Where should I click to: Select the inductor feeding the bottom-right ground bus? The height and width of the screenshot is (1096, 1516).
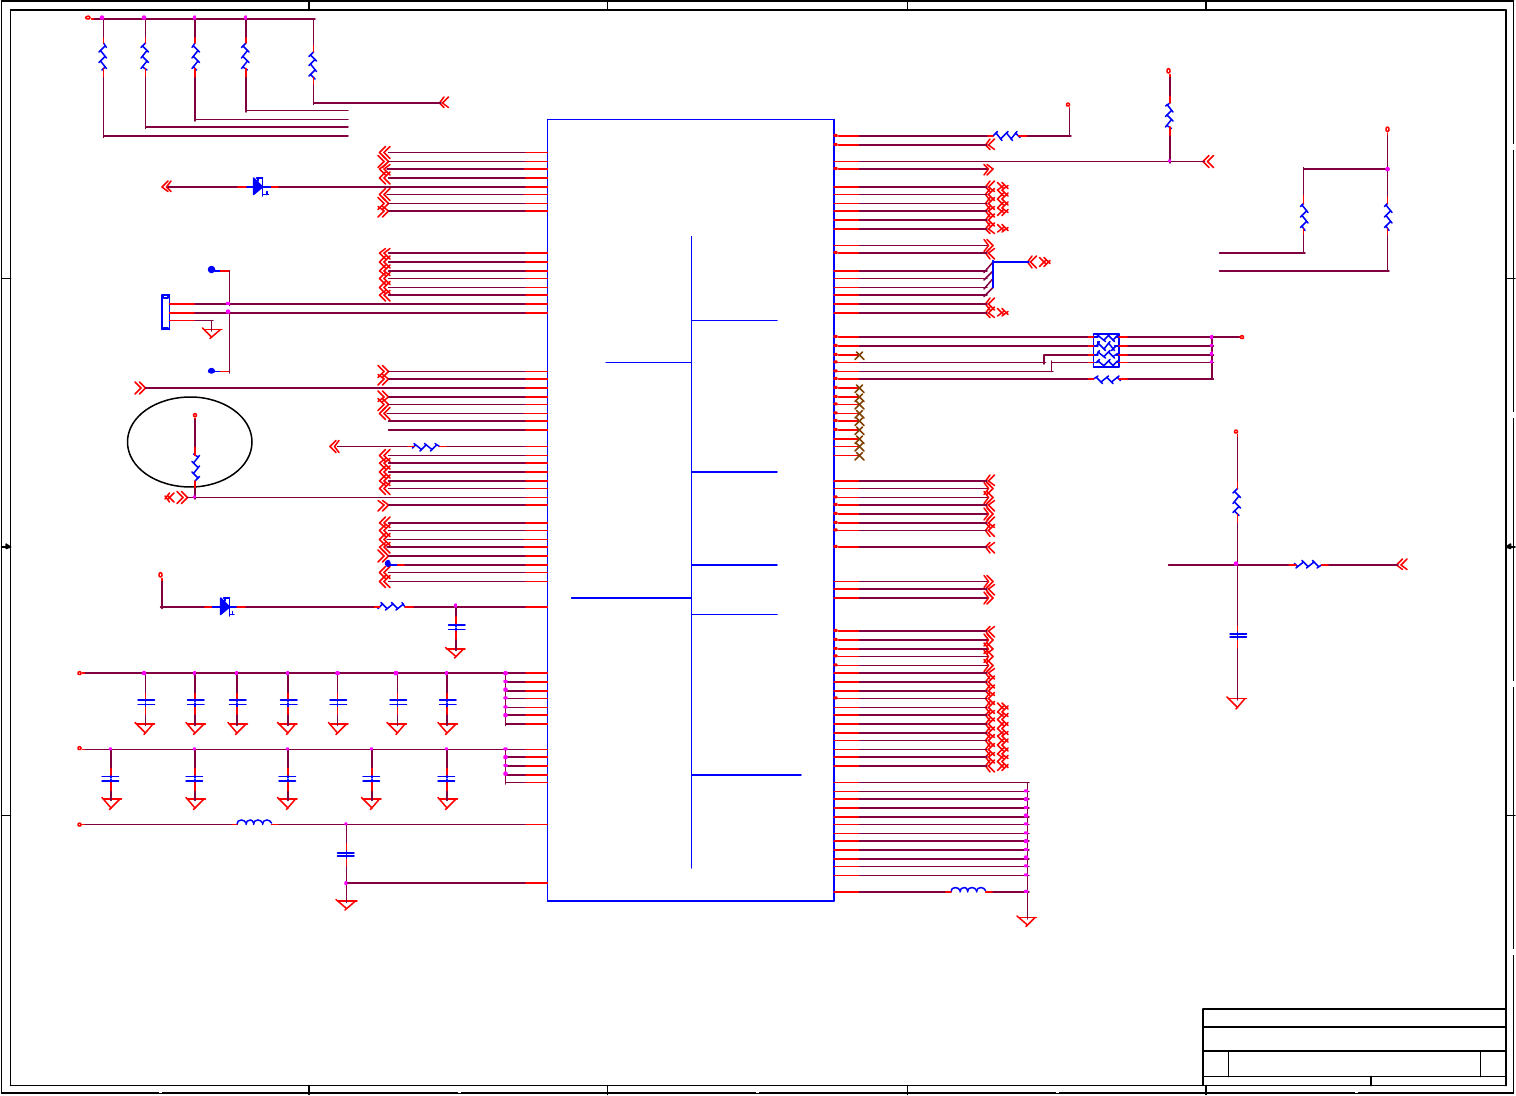pyautogui.click(x=968, y=890)
